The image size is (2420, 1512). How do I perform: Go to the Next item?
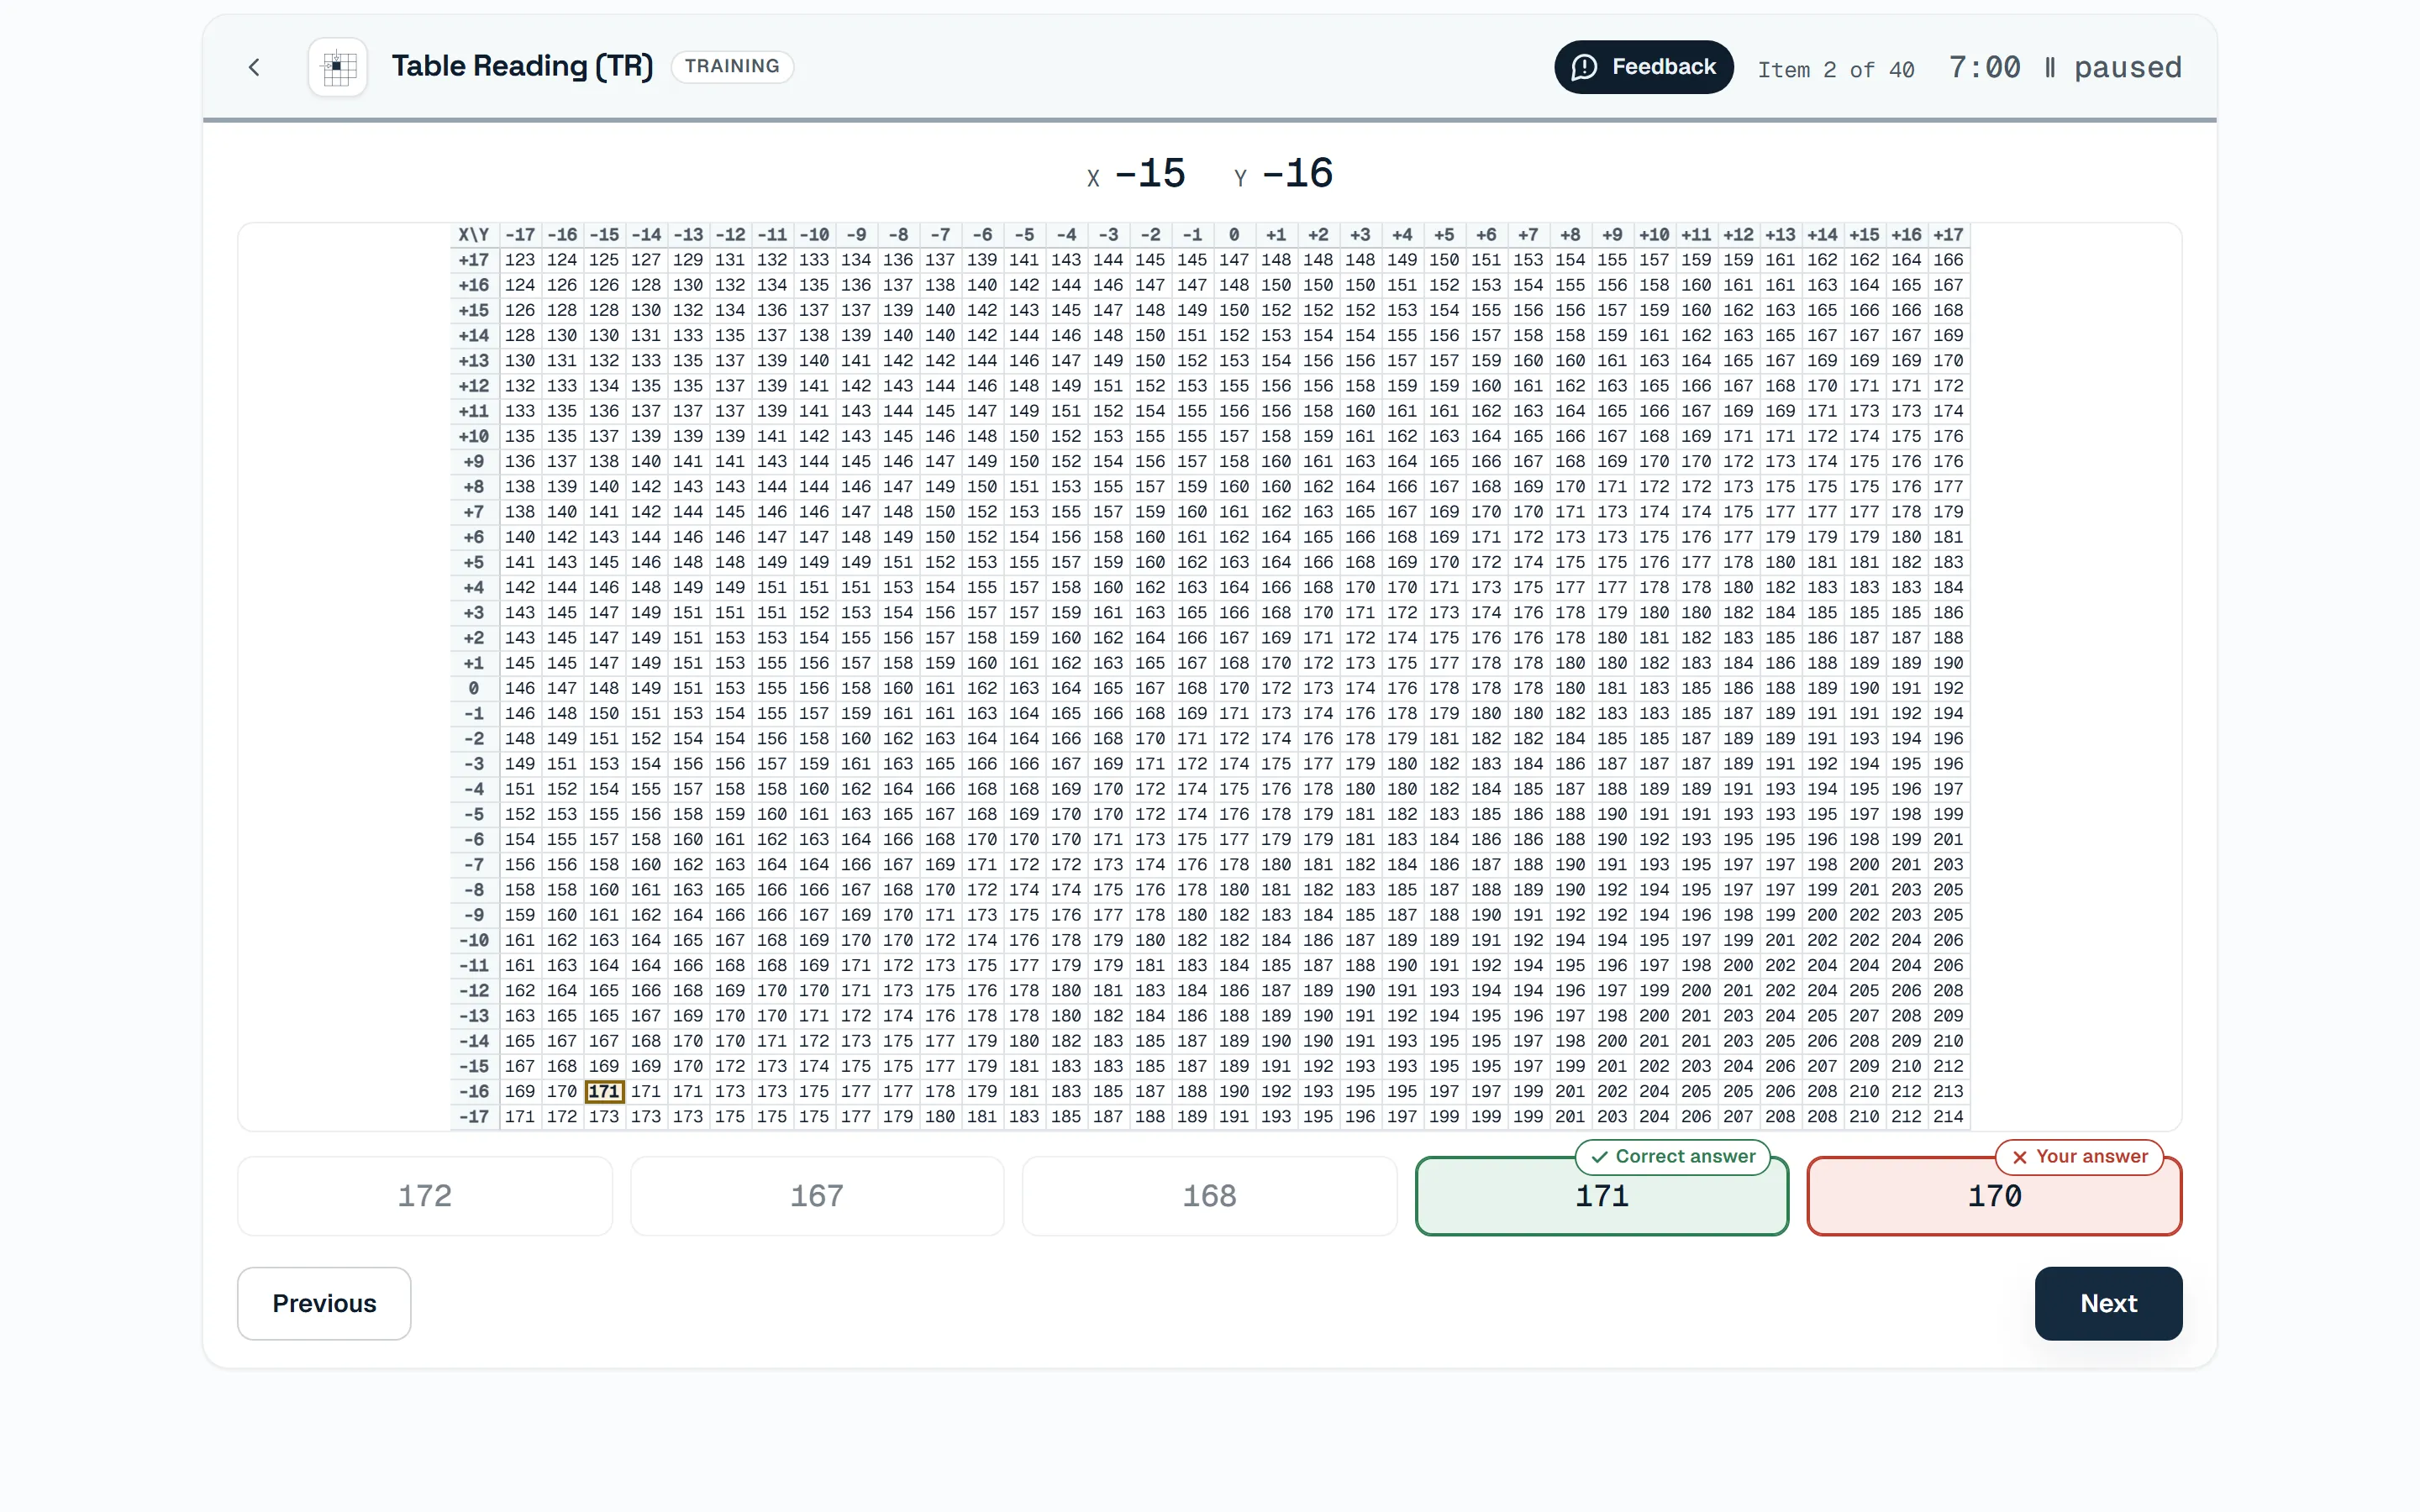coord(2108,1303)
